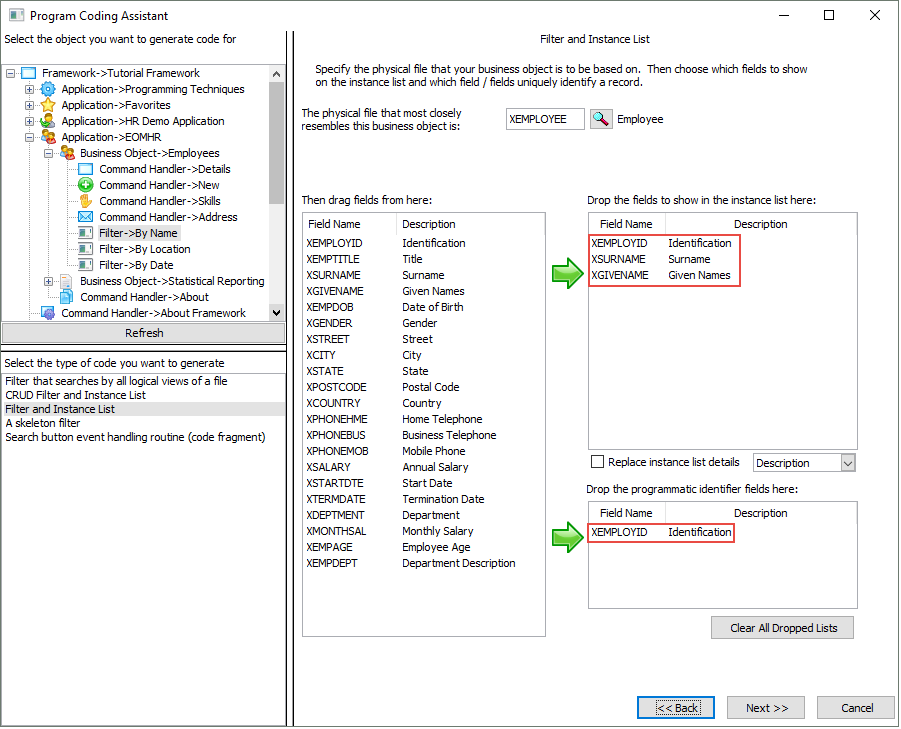Select Filter->By Location tree item

pyautogui.click(x=145, y=249)
